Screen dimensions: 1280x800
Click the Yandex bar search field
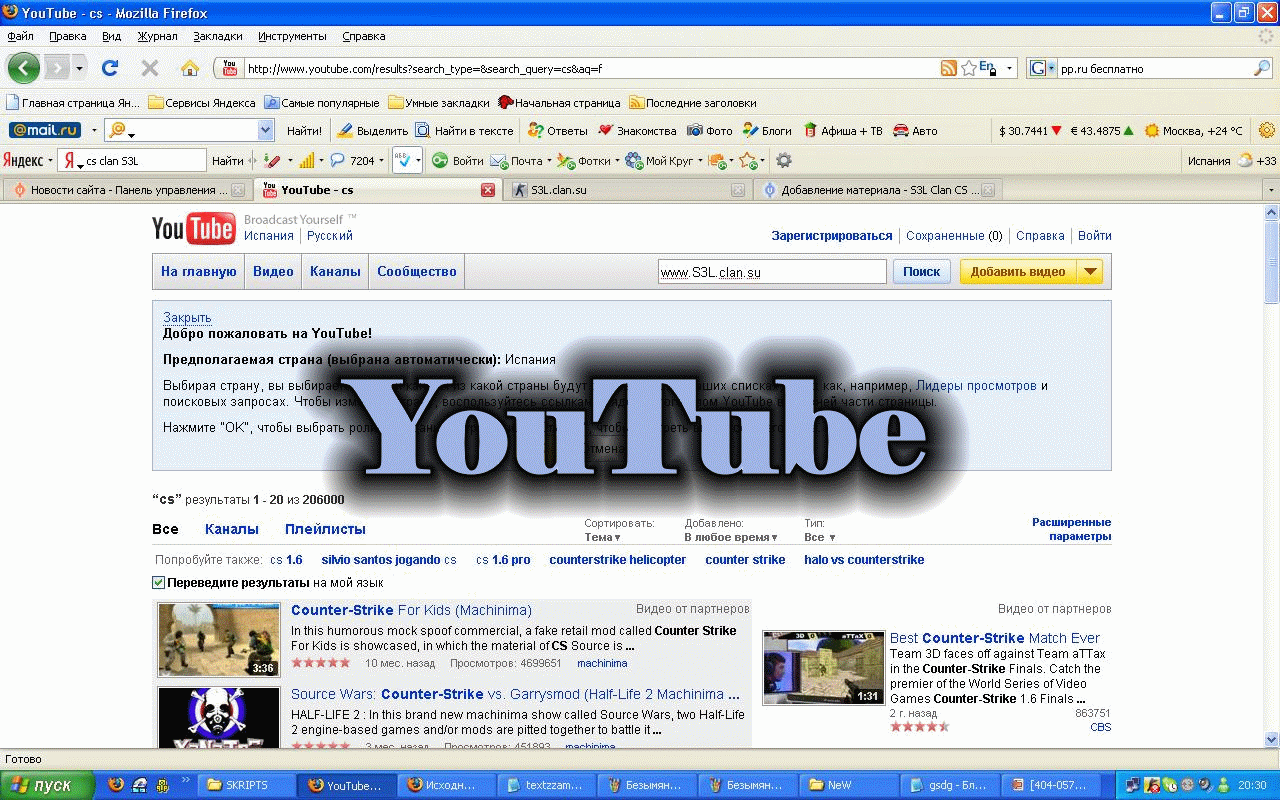[x=132, y=160]
